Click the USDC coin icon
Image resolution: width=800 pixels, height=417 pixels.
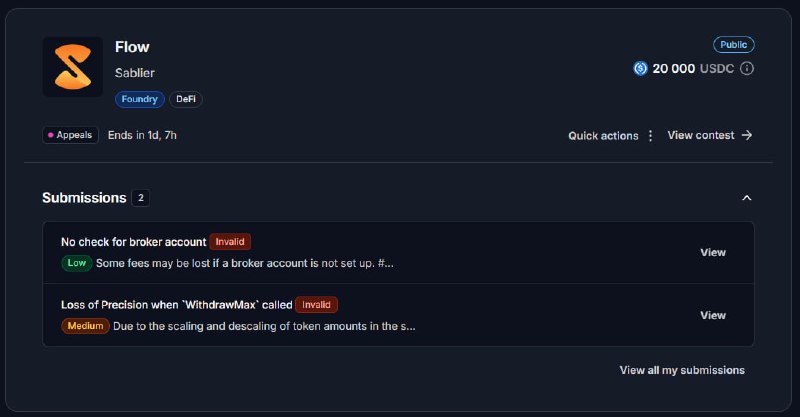(640, 68)
